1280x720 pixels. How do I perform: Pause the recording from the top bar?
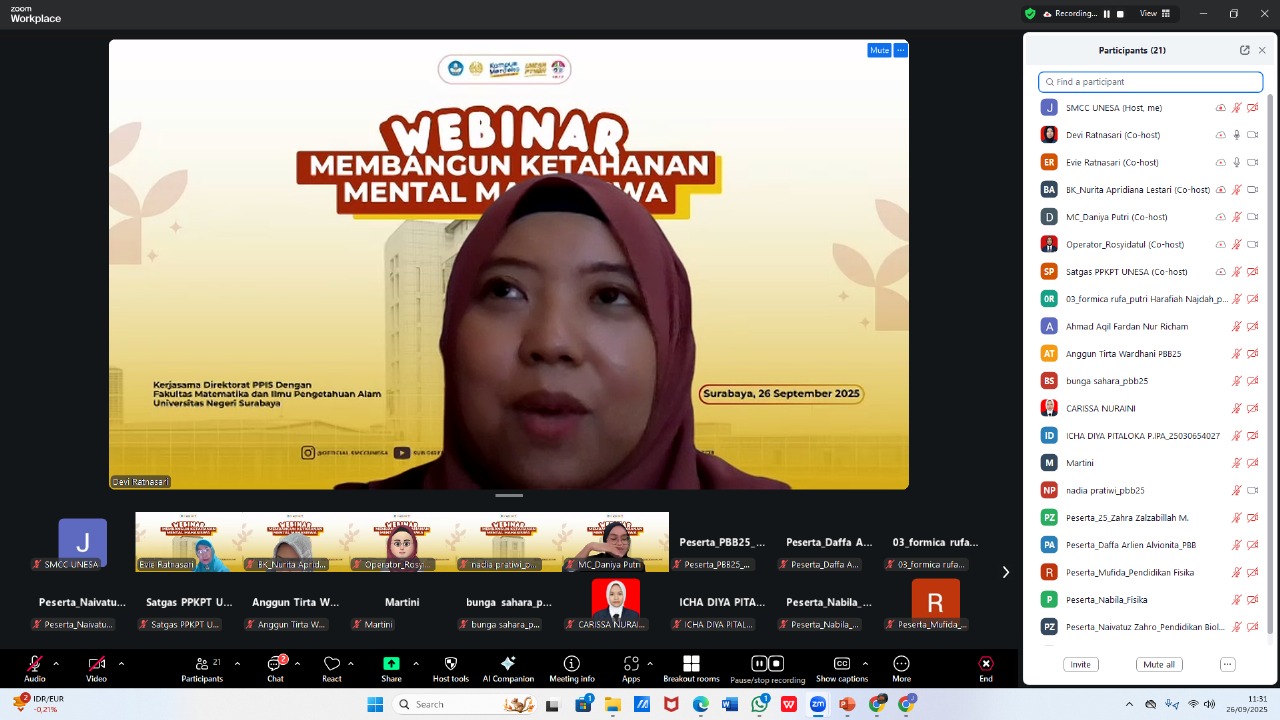click(x=1107, y=14)
